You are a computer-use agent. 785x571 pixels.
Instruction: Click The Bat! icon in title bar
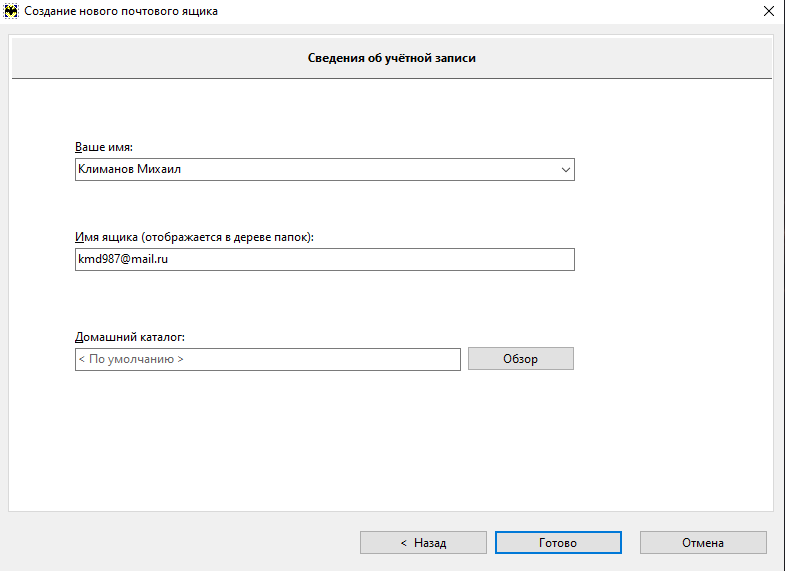11,11
